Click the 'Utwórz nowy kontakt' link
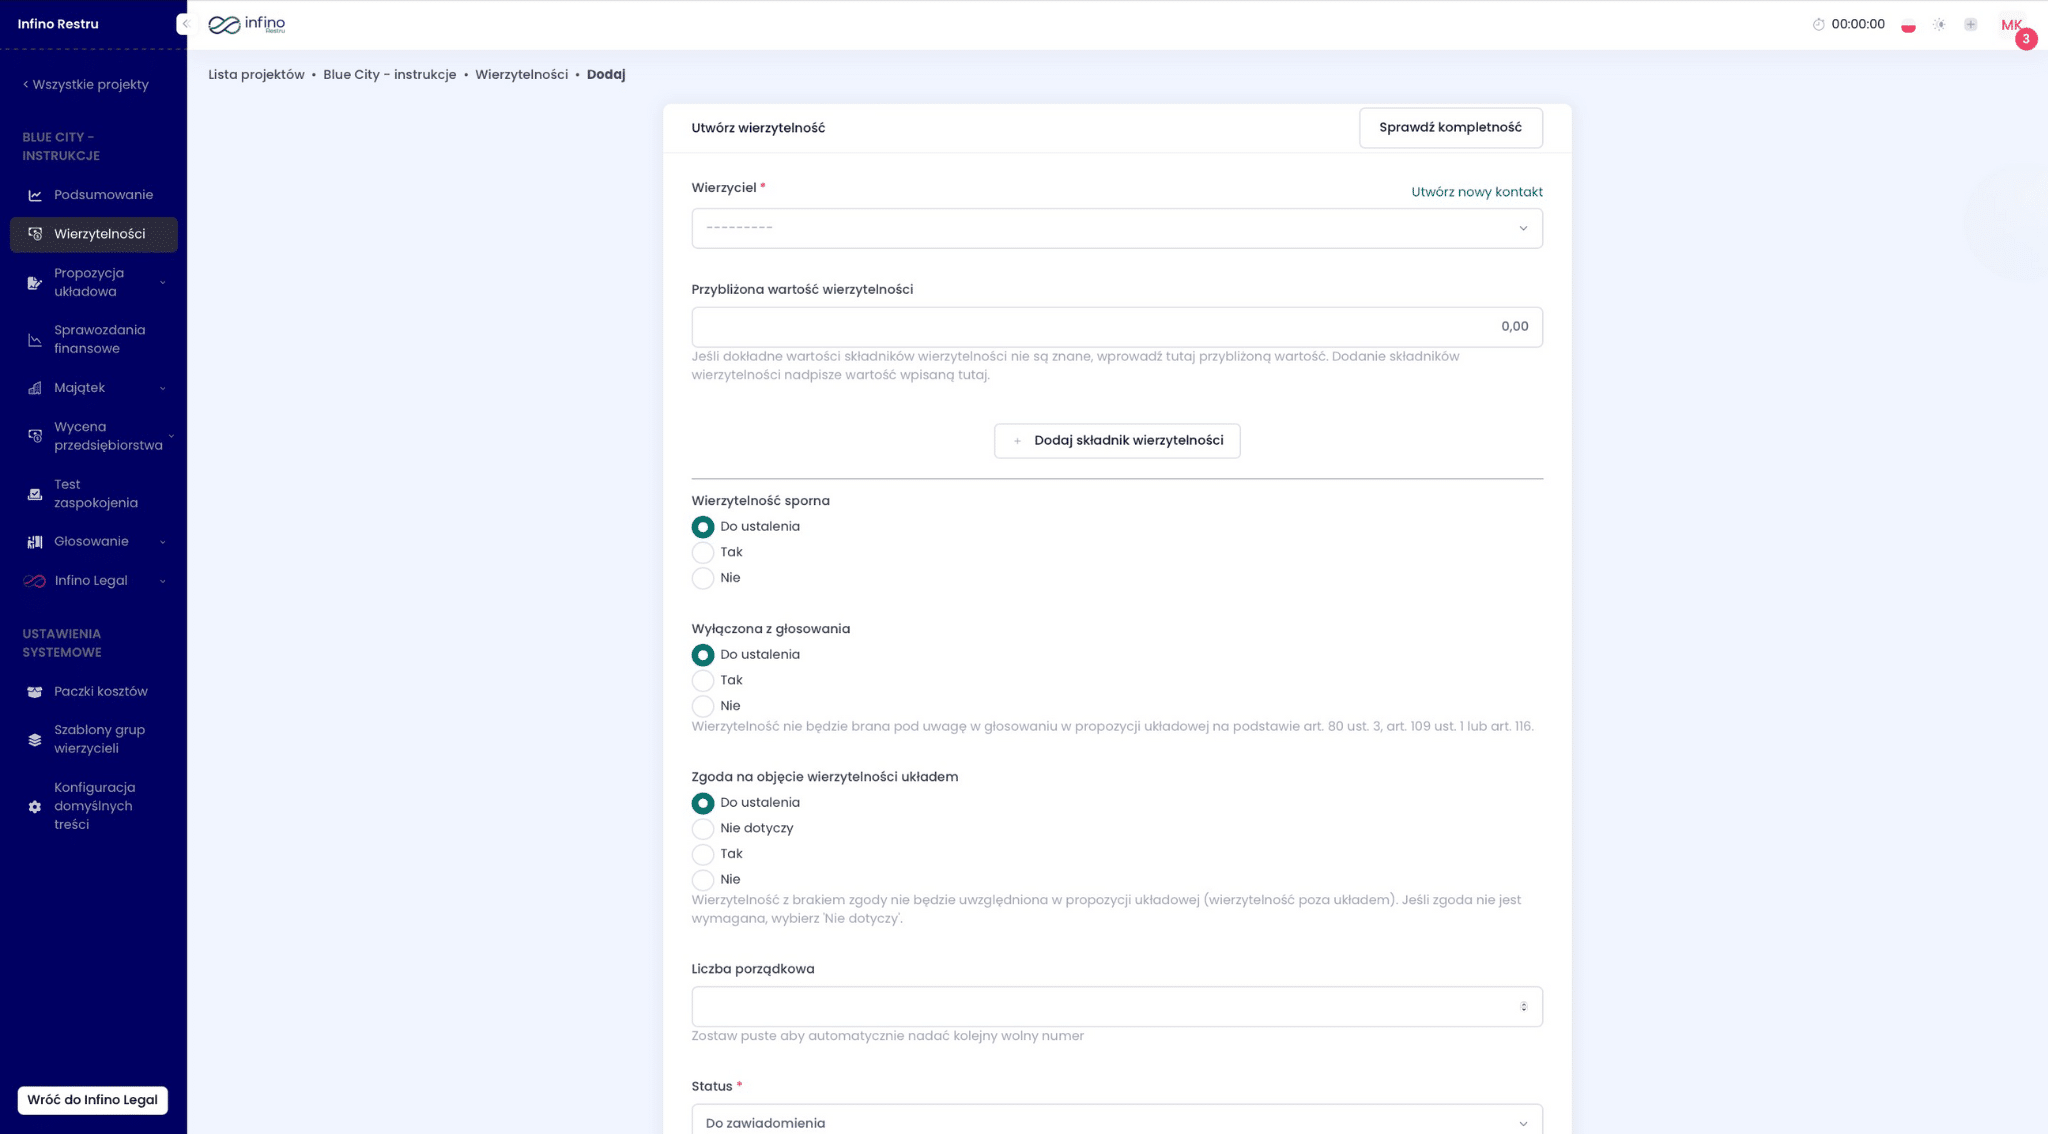 click(x=1476, y=192)
